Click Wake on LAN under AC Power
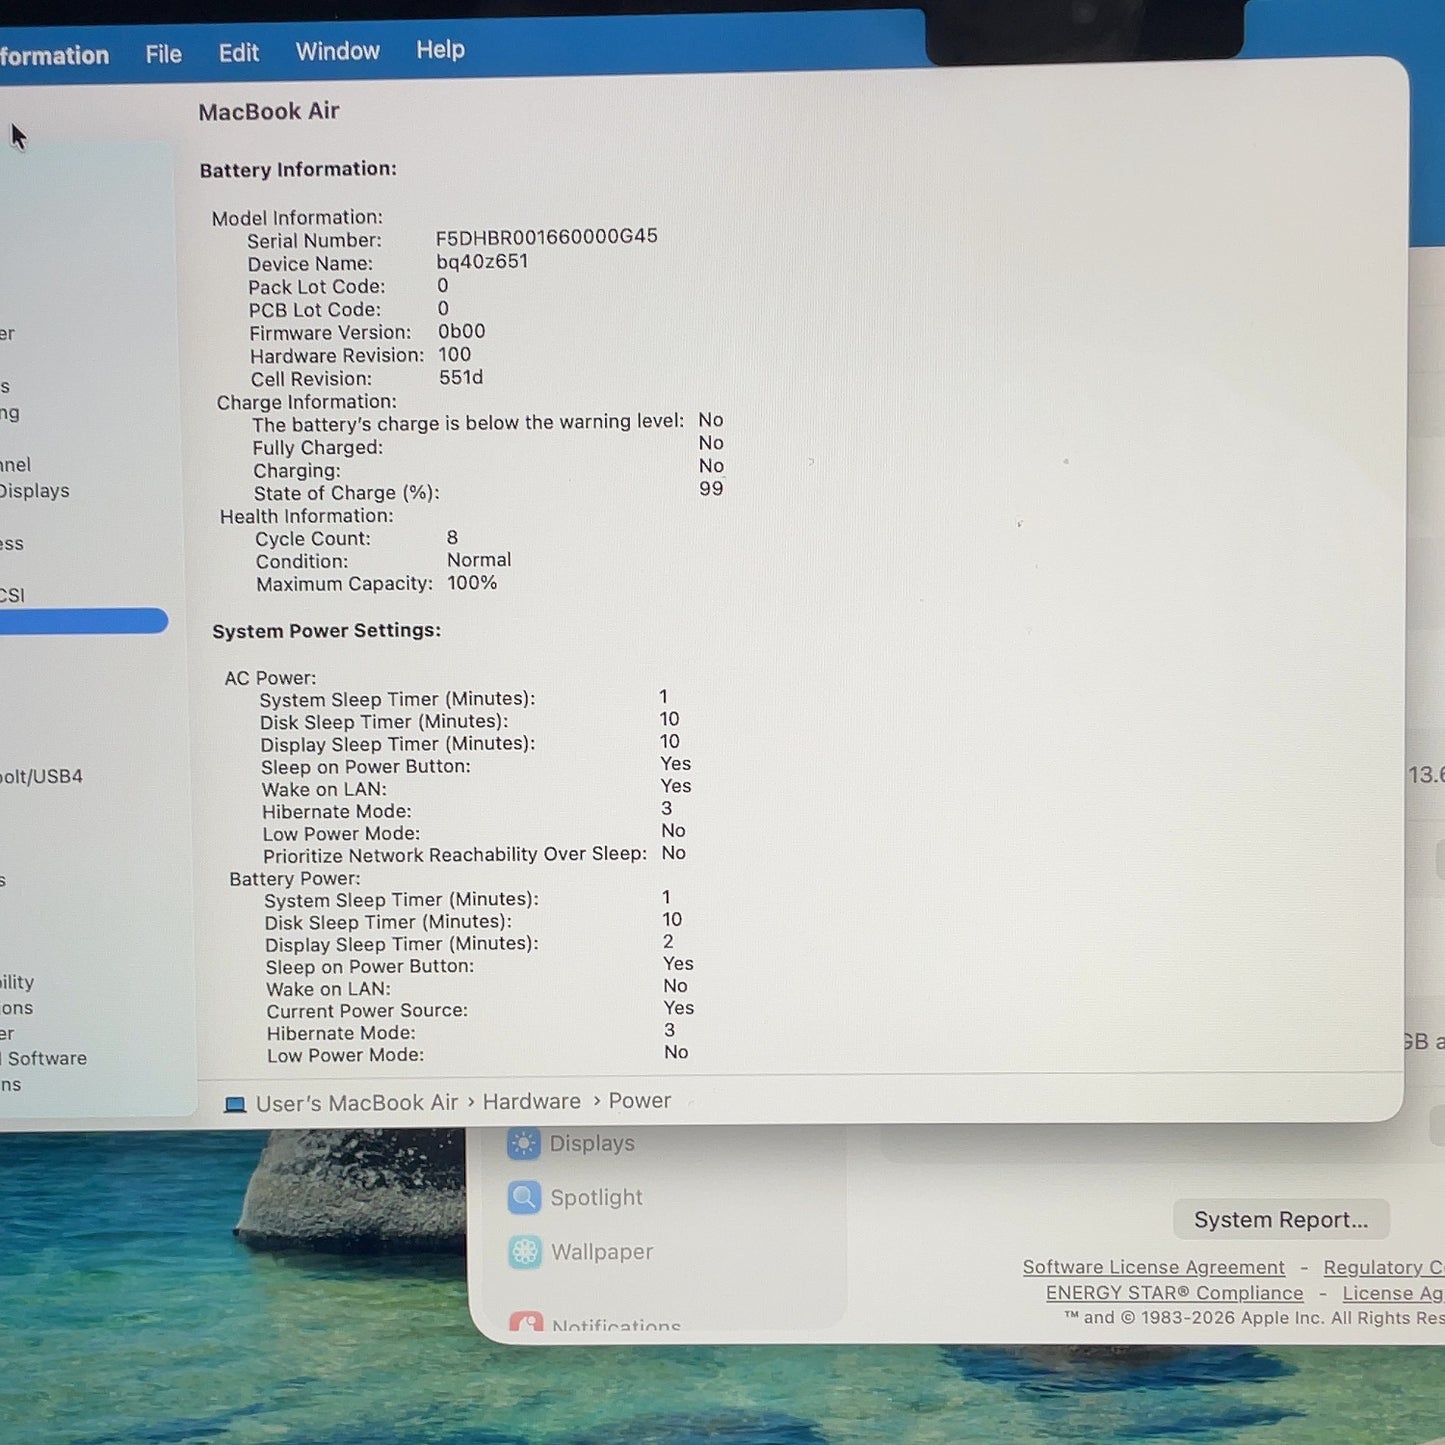The height and width of the screenshot is (1445, 1445). click(x=324, y=789)
